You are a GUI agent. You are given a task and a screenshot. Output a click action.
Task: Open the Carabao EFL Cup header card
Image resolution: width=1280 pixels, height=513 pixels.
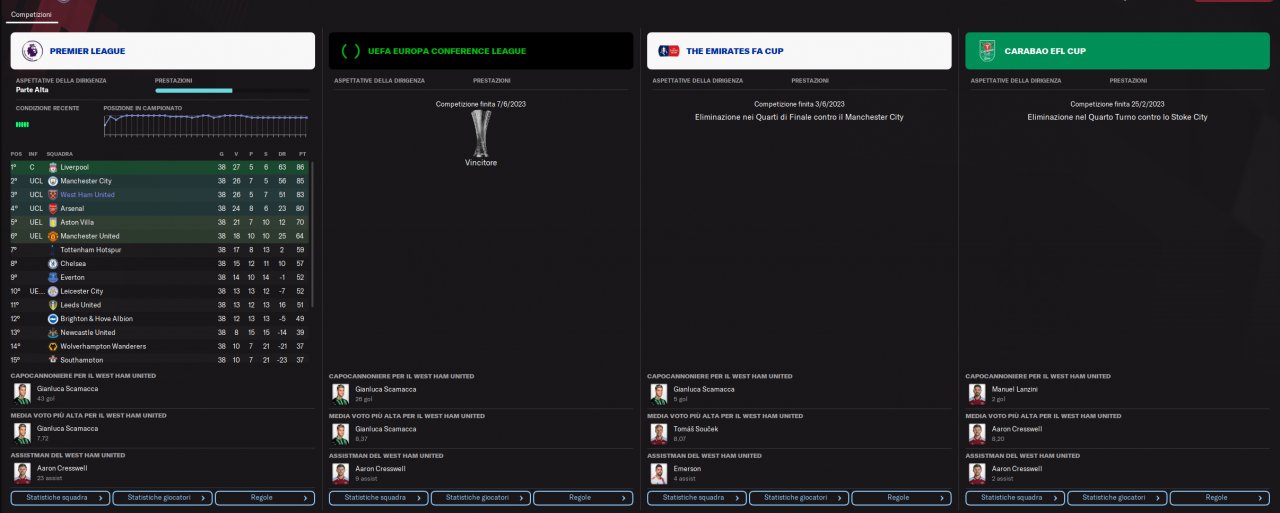point(1117,51)
